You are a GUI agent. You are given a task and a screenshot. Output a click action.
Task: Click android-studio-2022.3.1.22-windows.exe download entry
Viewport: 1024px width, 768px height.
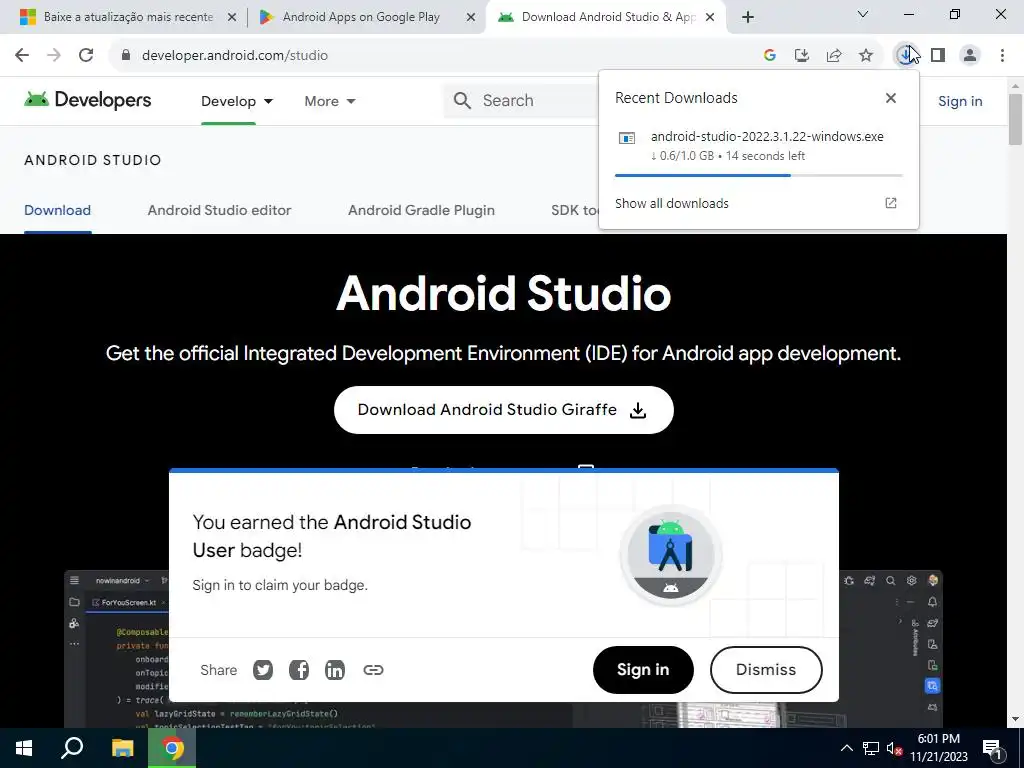[758, 146]
